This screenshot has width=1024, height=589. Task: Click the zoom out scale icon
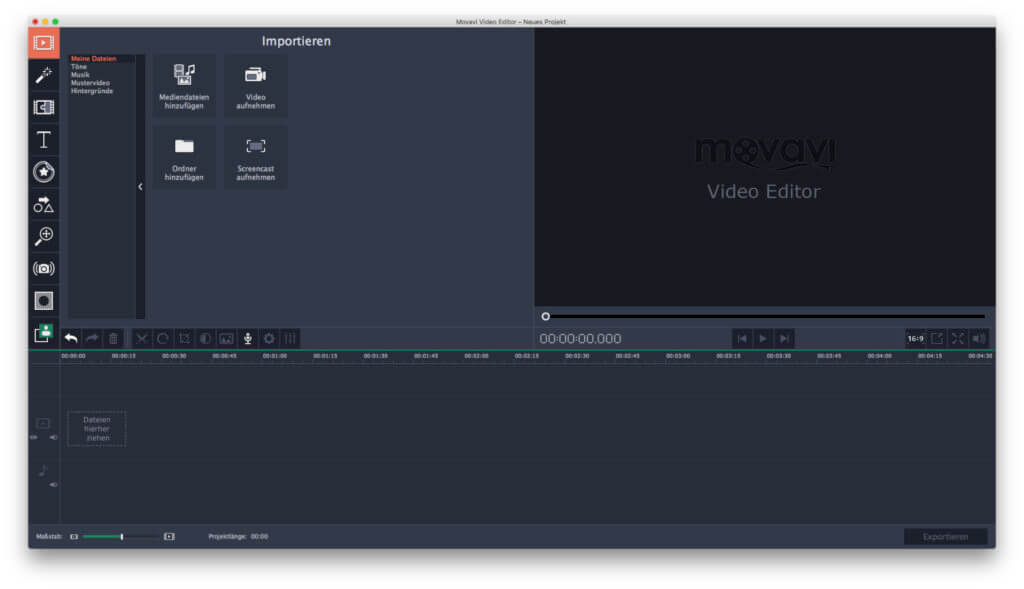[74, 537]
